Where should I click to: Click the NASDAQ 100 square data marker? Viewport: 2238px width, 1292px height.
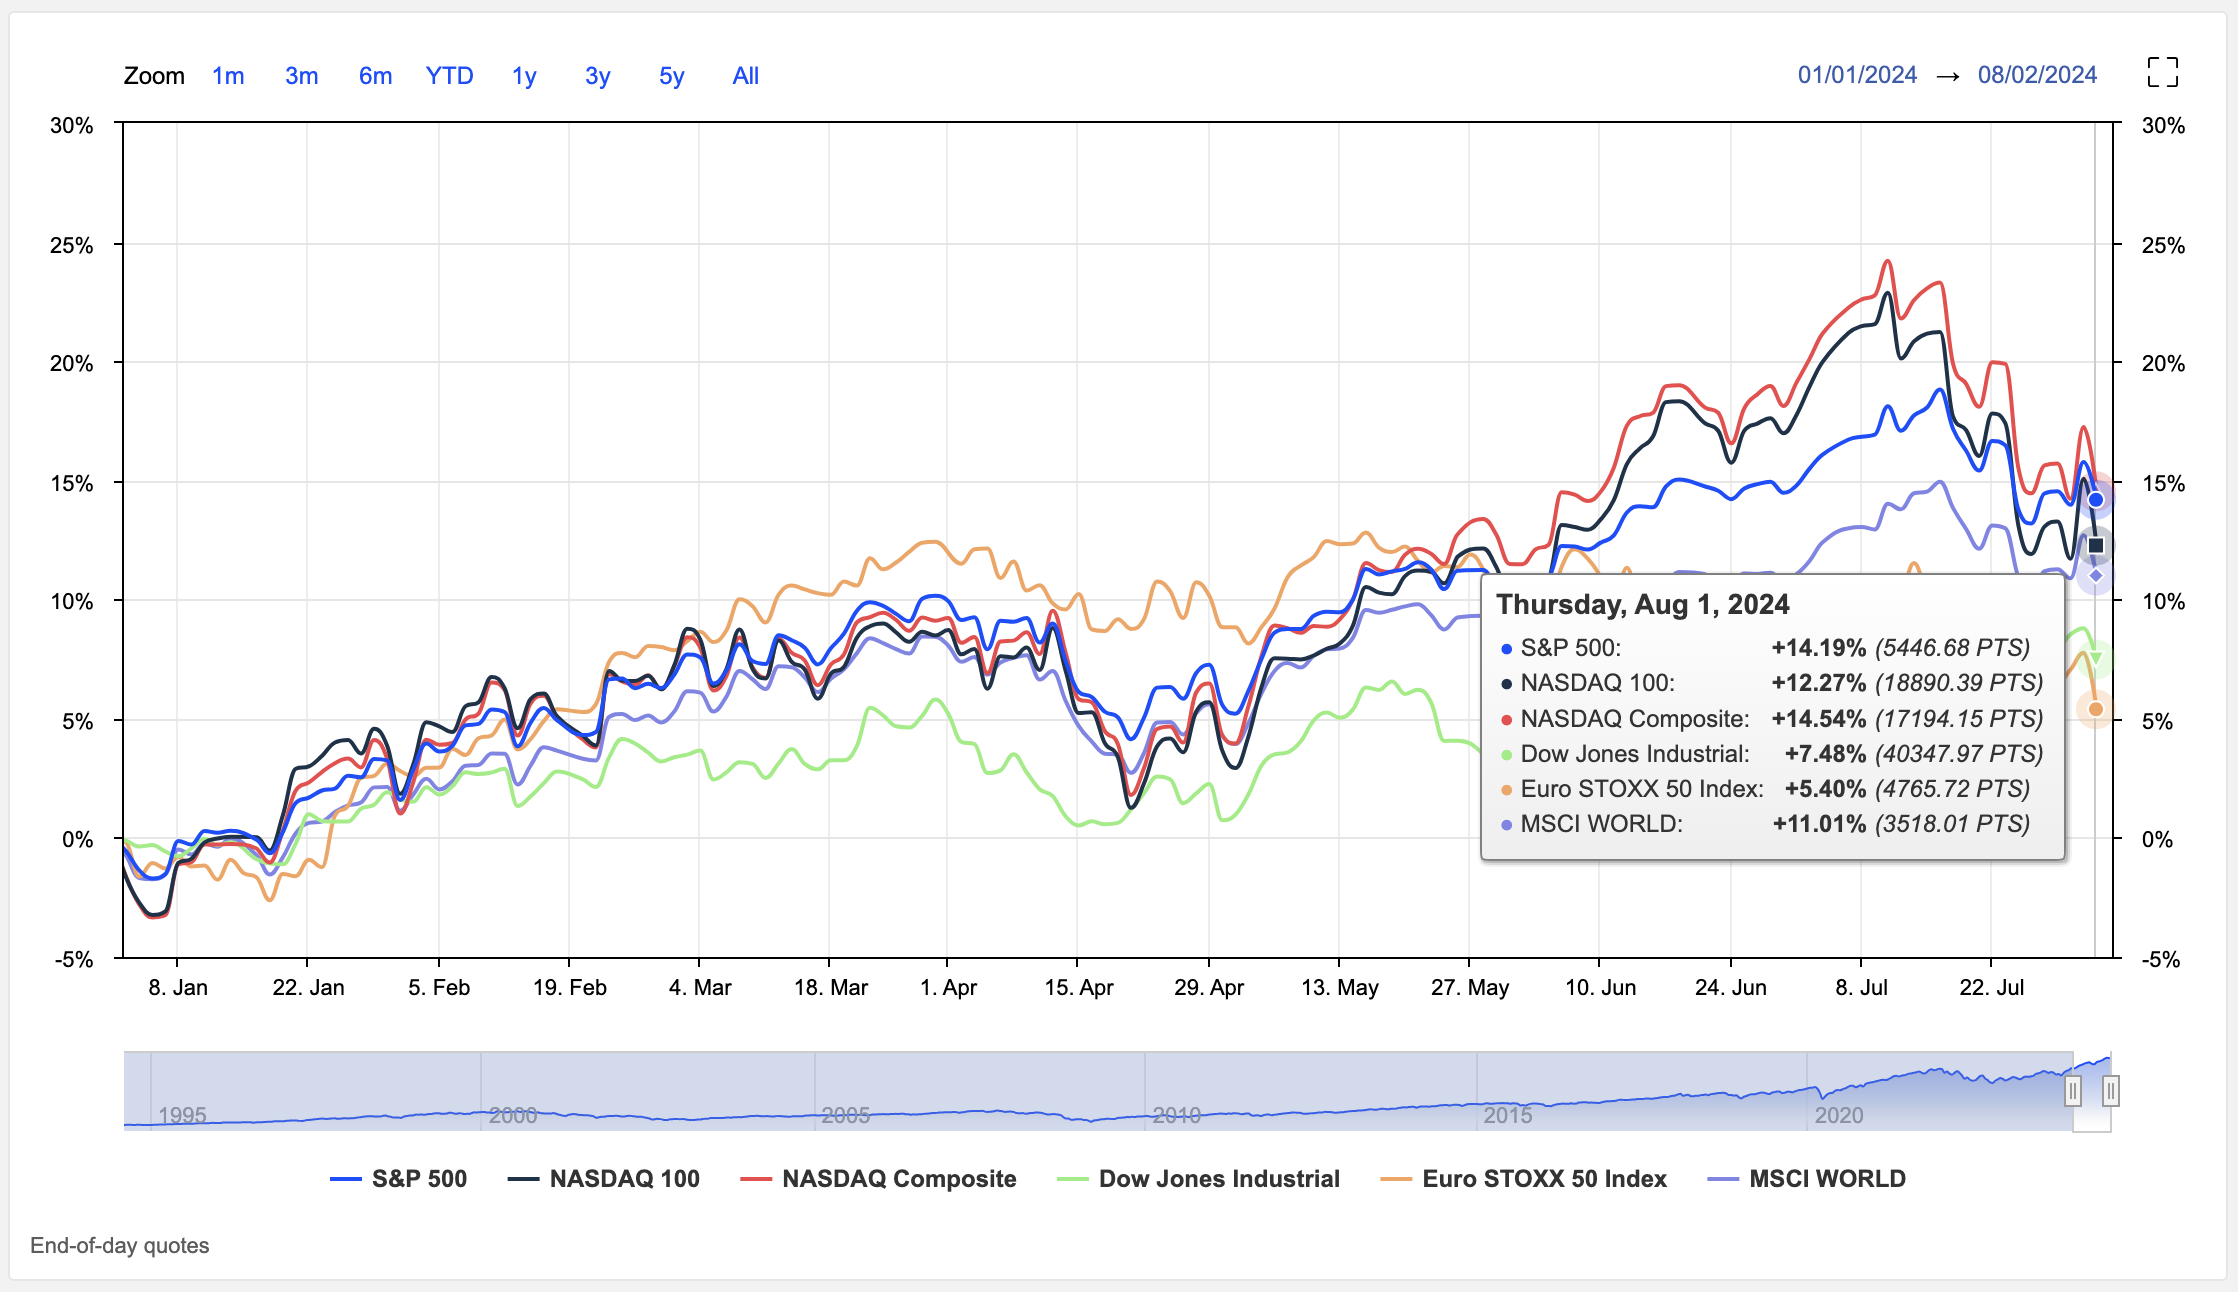click(2096, 545)
